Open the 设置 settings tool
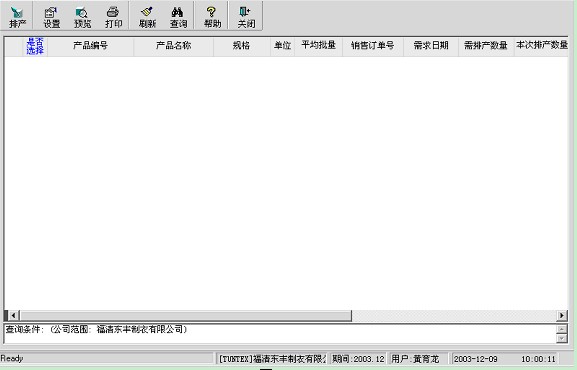 51,17
